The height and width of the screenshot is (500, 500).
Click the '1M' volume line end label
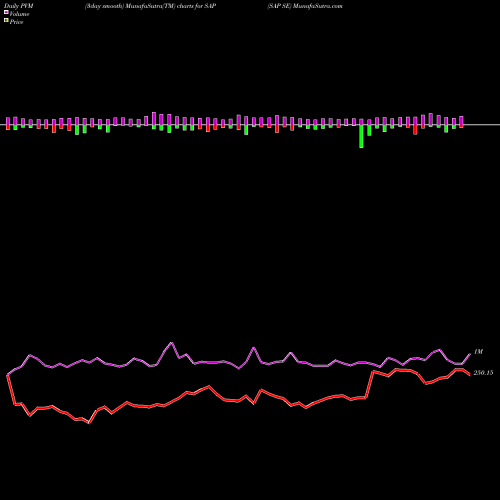click(x=478, y=352)
